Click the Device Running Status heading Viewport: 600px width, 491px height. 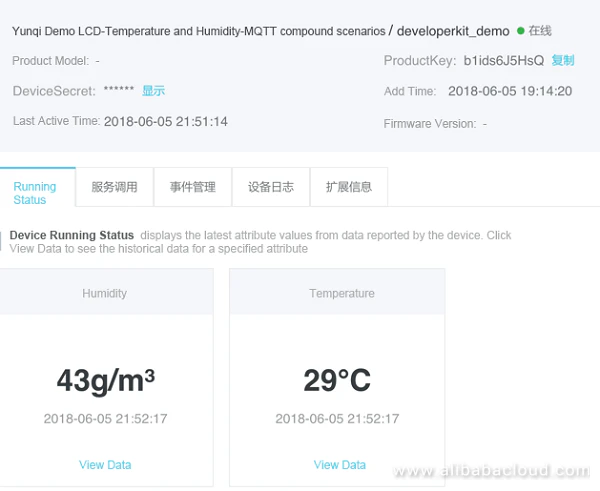72,235
